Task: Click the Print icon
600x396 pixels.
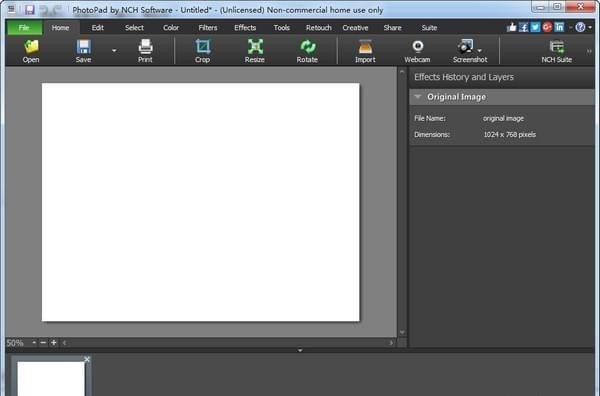Action: tap(145, 47)
